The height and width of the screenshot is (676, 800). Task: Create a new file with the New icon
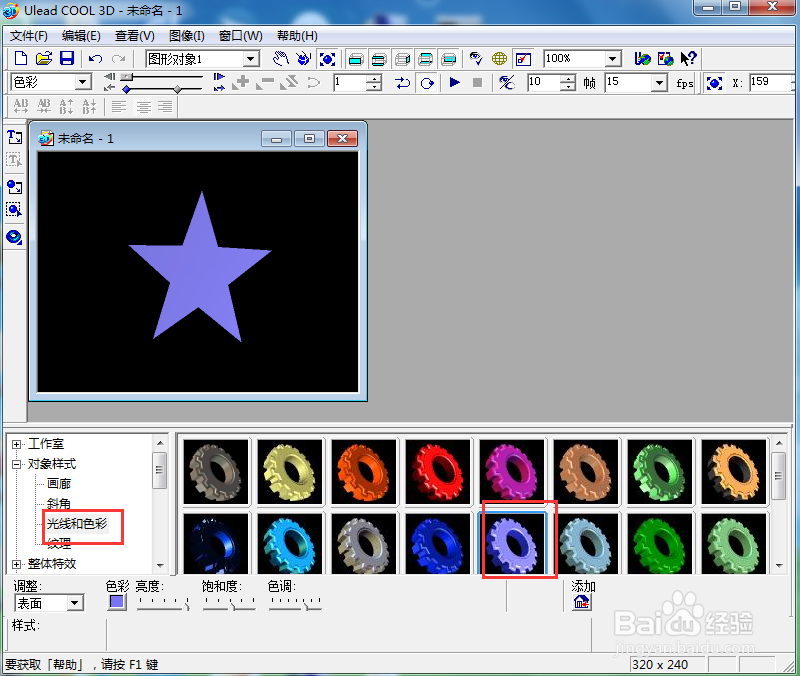(x=20, y=58)
